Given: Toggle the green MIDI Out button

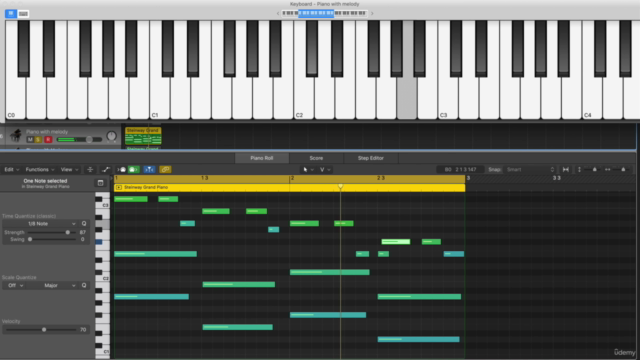Looking at the screenshot, I should [134, 169].
